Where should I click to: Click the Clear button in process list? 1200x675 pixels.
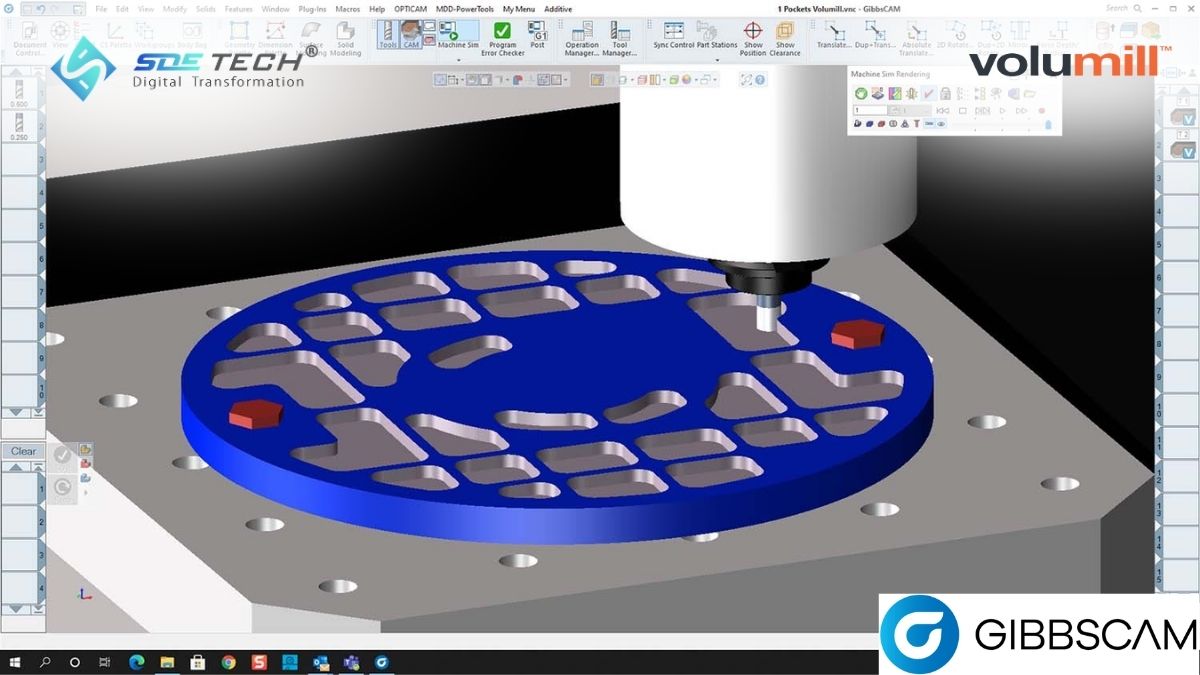(x=23, y=451)
